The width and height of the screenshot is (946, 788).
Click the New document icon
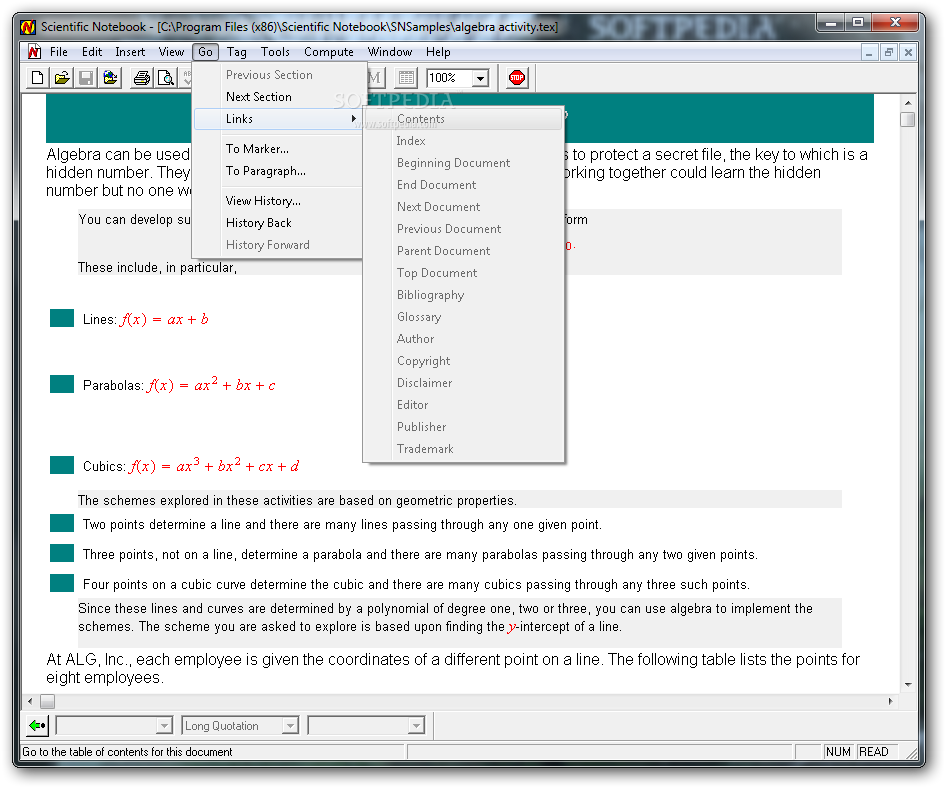(37, 78)
